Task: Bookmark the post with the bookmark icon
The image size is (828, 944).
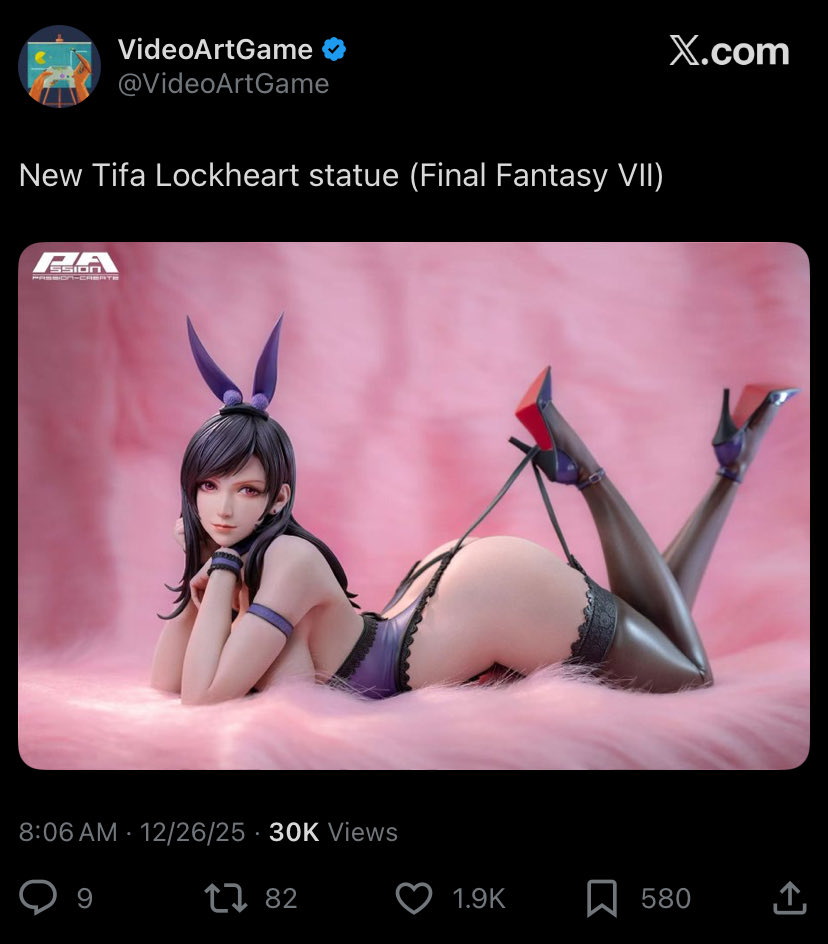Action: (x=602, y=898)
